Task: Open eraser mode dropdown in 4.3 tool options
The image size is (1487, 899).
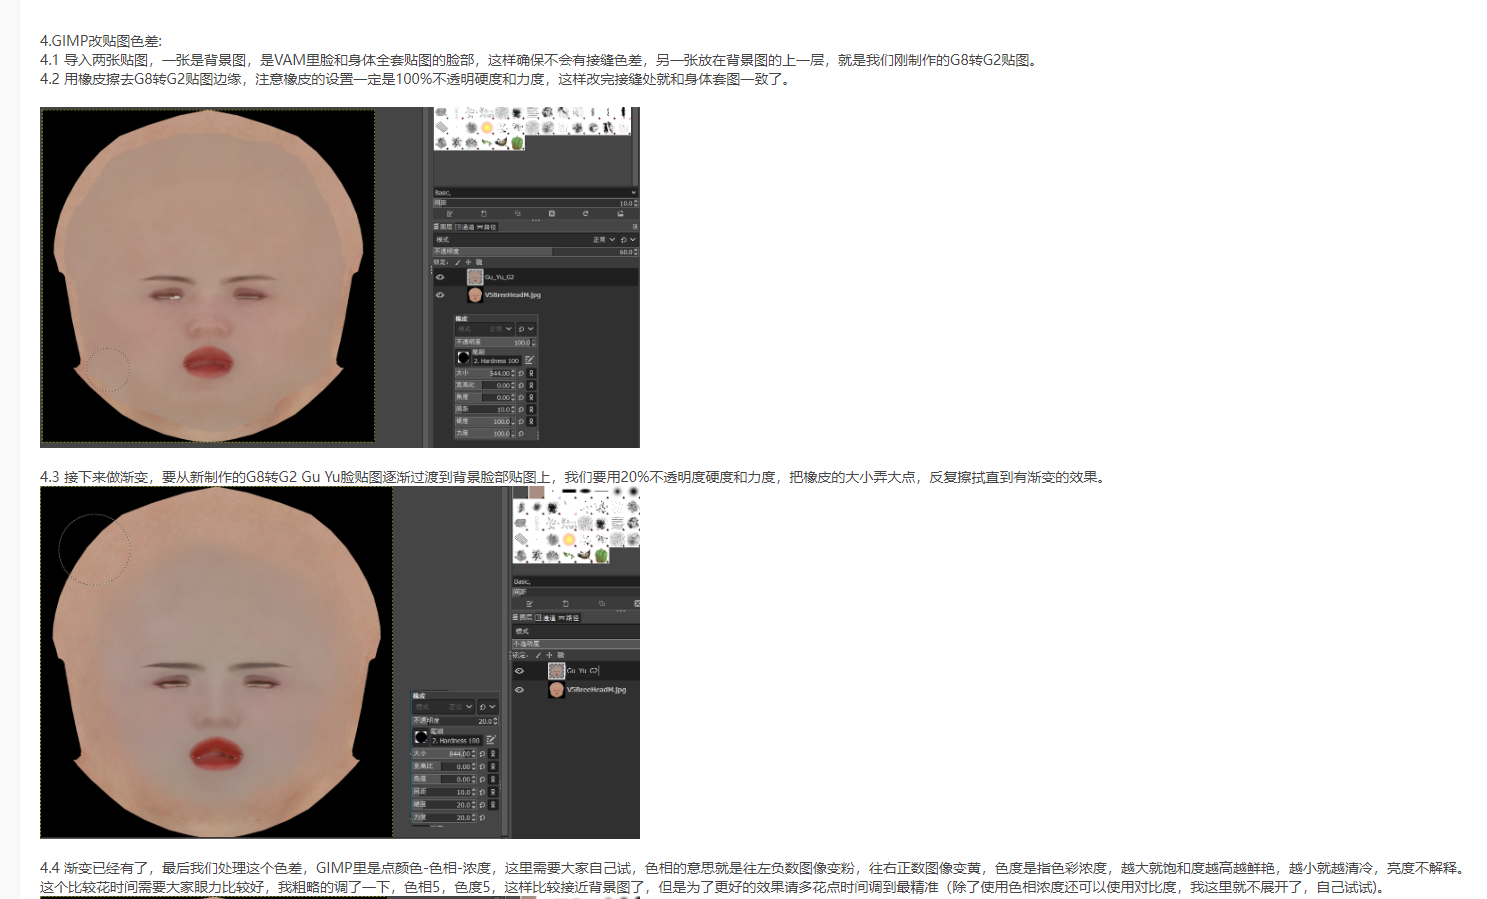Action: (443, 707)
